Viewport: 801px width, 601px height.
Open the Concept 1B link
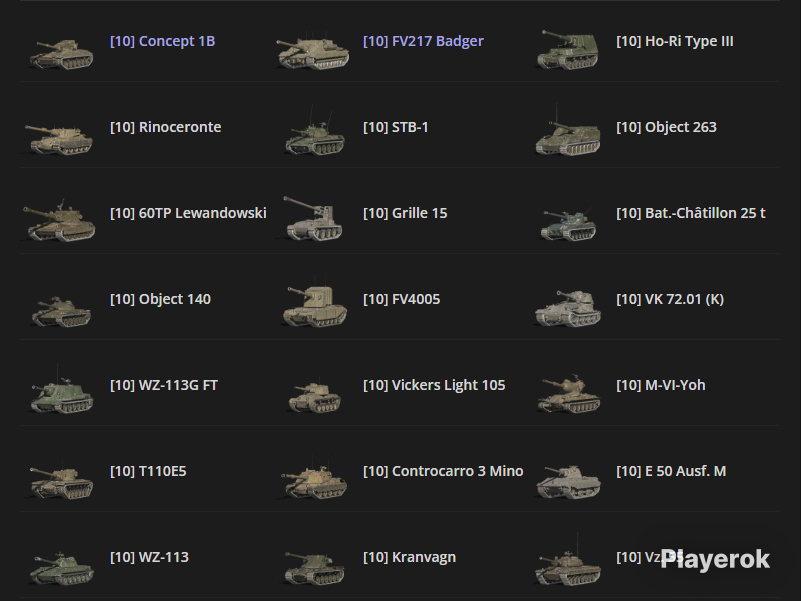pyautogui.click(x=162, y=41)
